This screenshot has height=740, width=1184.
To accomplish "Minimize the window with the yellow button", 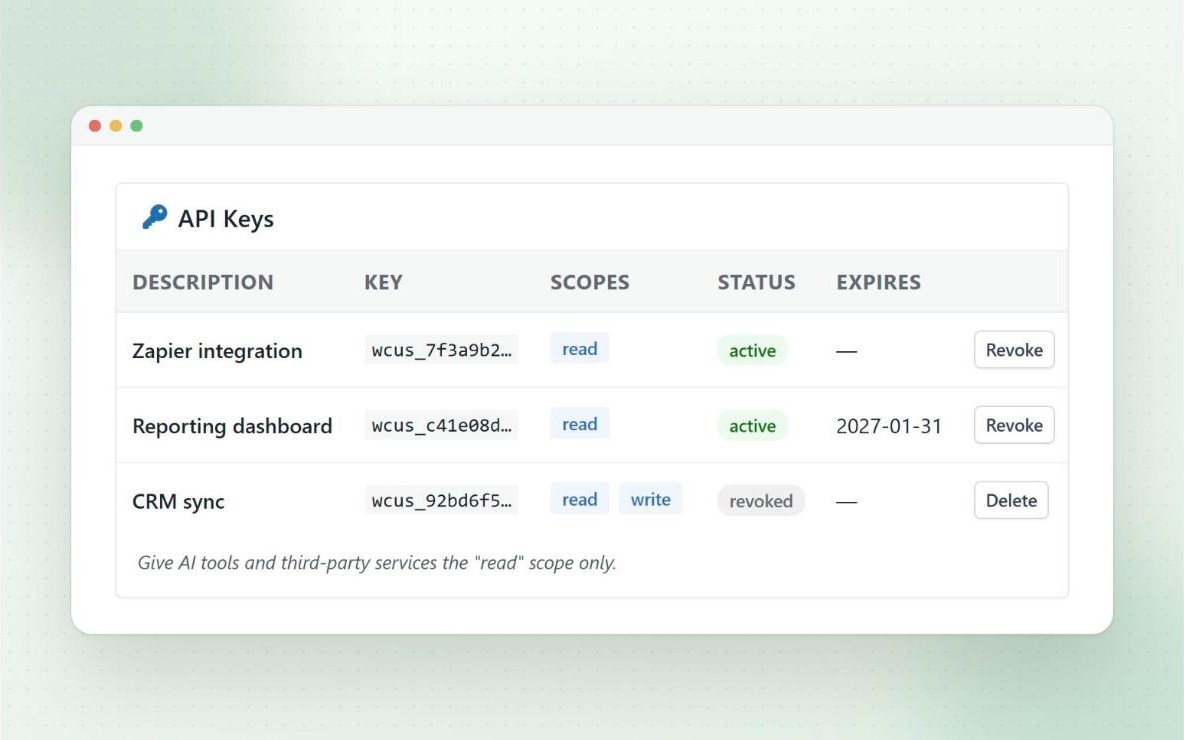I will pyautogui.click(x=116, y=125).
